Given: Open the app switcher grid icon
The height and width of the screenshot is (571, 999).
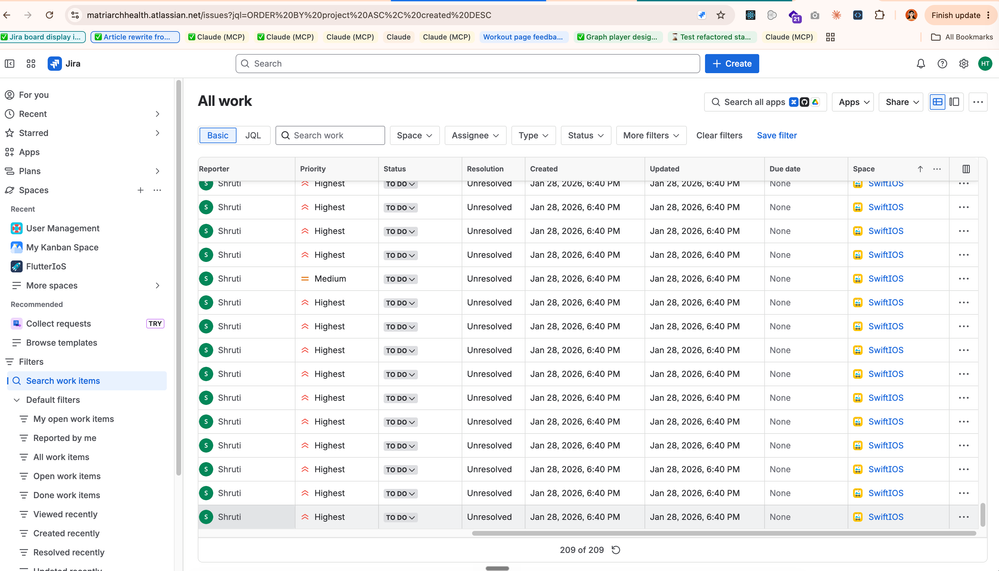Looking at the screenshot, I should 31,64.
